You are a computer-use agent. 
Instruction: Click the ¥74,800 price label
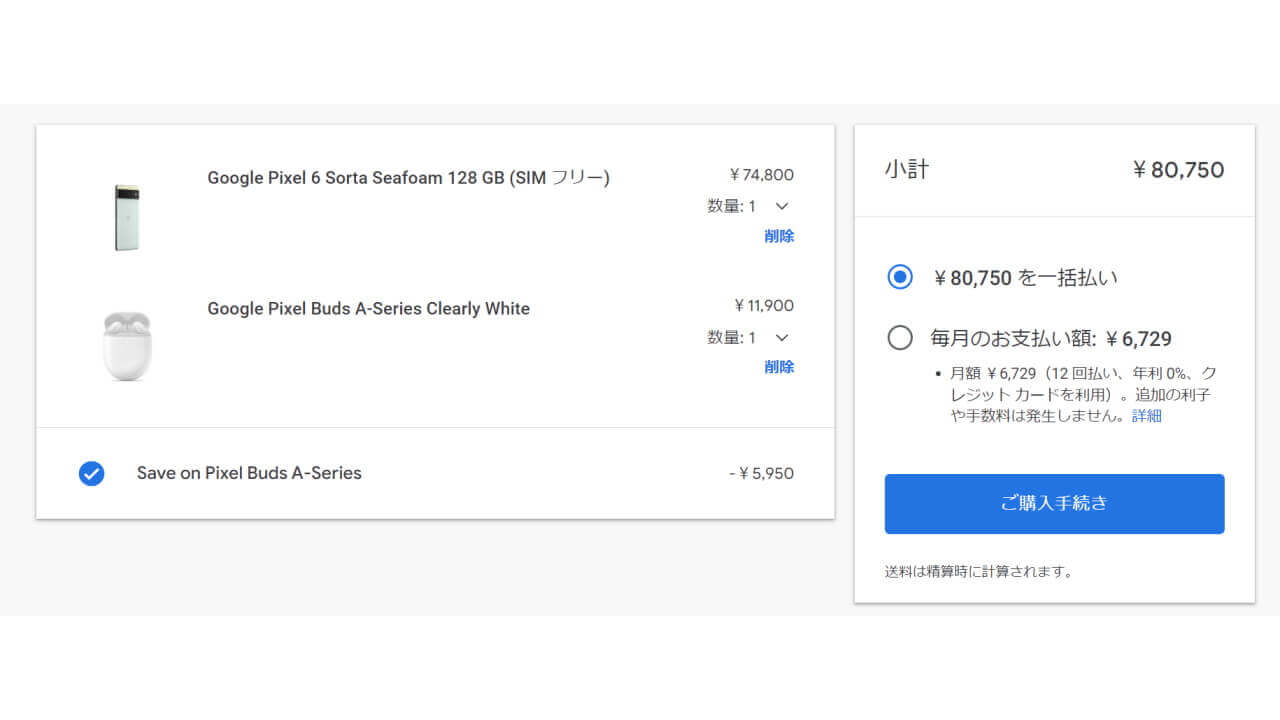click(761, 174)
